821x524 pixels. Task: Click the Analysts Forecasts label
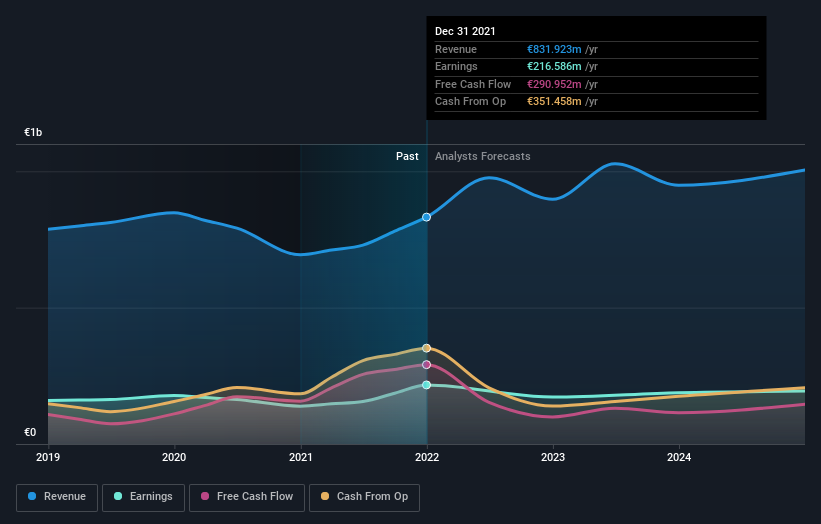click(483, 157)
